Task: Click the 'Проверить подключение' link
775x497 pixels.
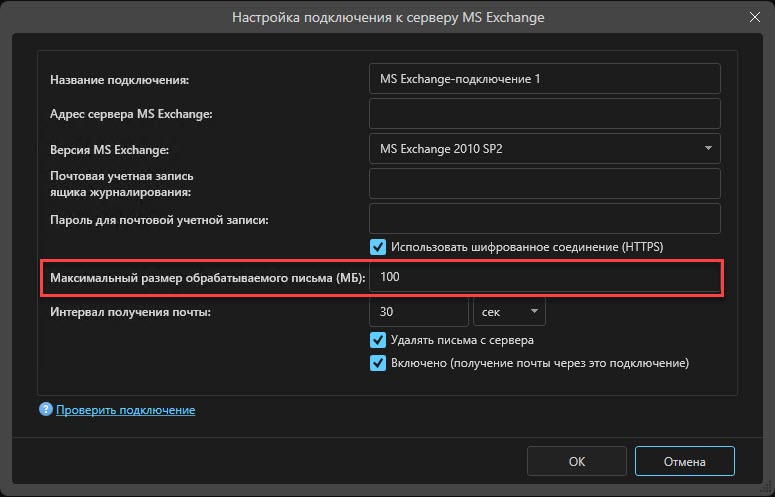Action: [x=126, y=410]
